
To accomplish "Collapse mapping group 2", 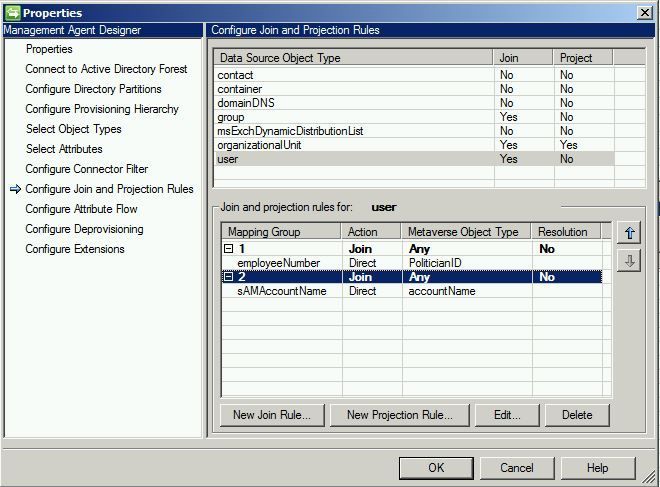I will point(228,277).
